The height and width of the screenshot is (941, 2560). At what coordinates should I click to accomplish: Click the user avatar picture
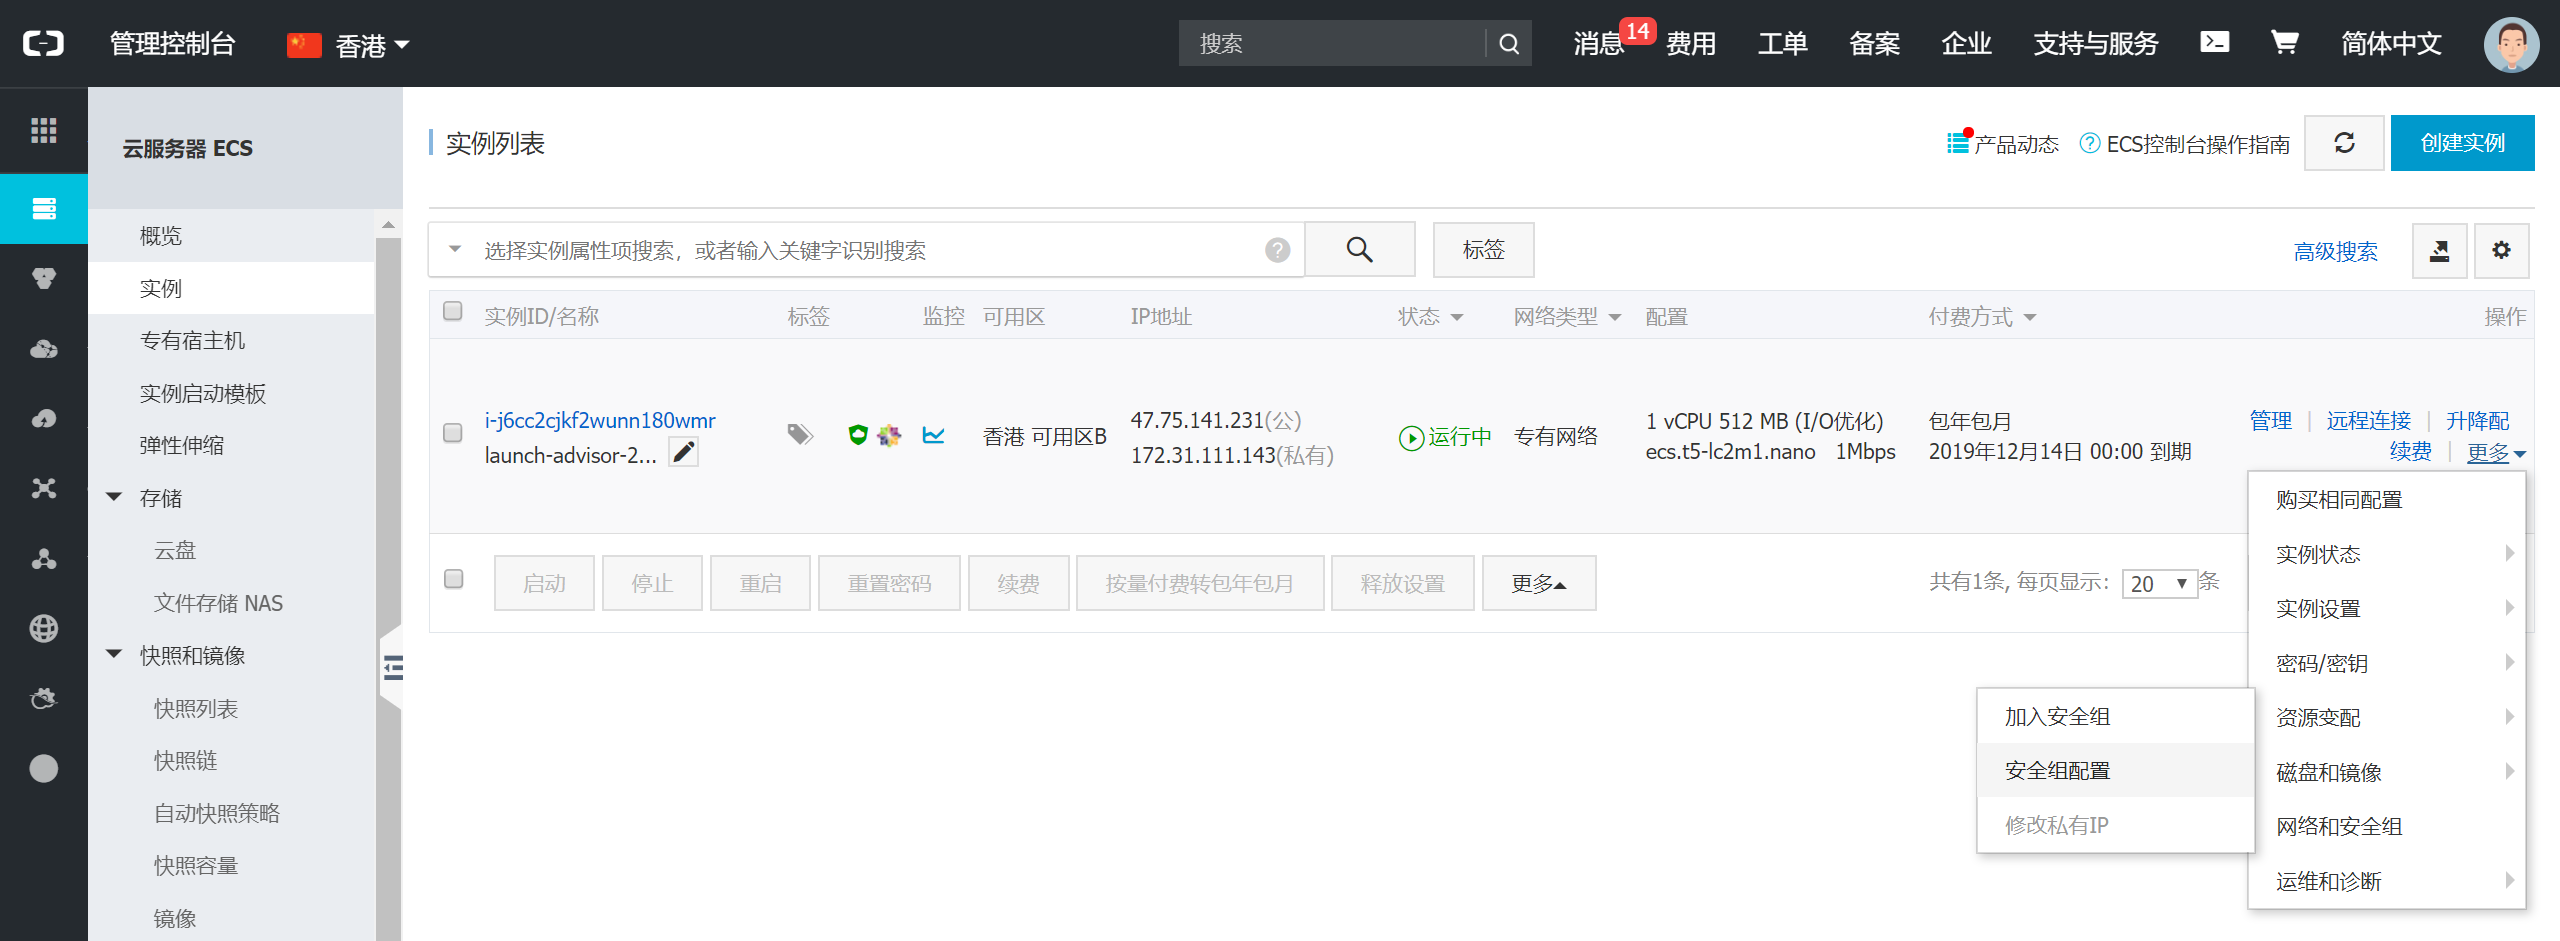point(2511,44)
